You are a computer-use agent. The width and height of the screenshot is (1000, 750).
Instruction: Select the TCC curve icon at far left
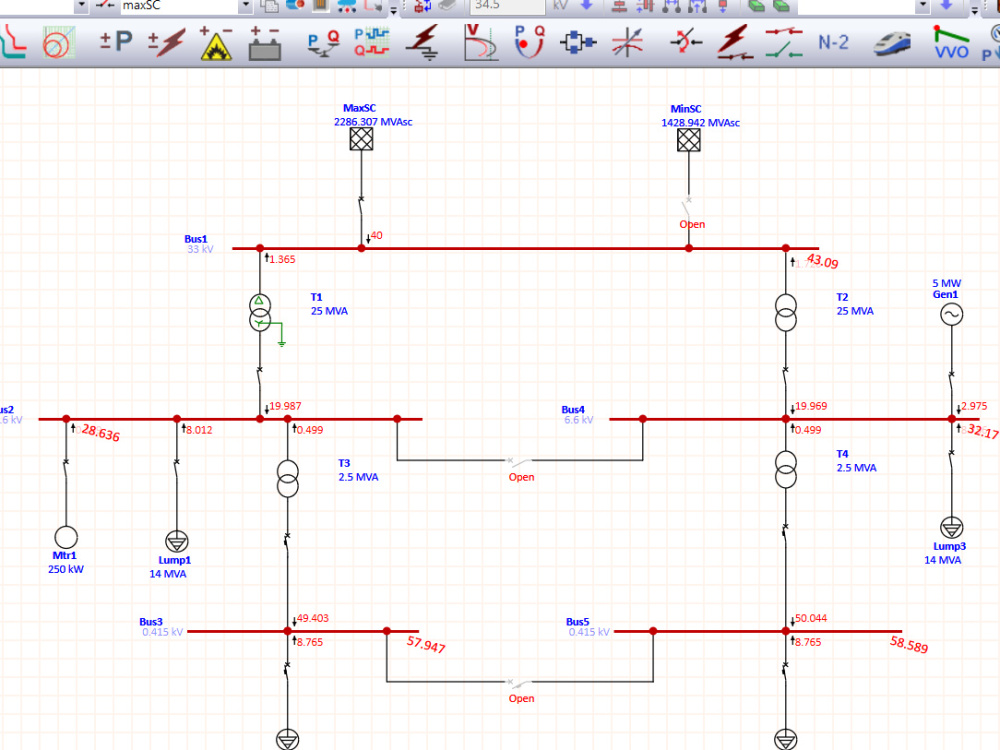(12, 42)
